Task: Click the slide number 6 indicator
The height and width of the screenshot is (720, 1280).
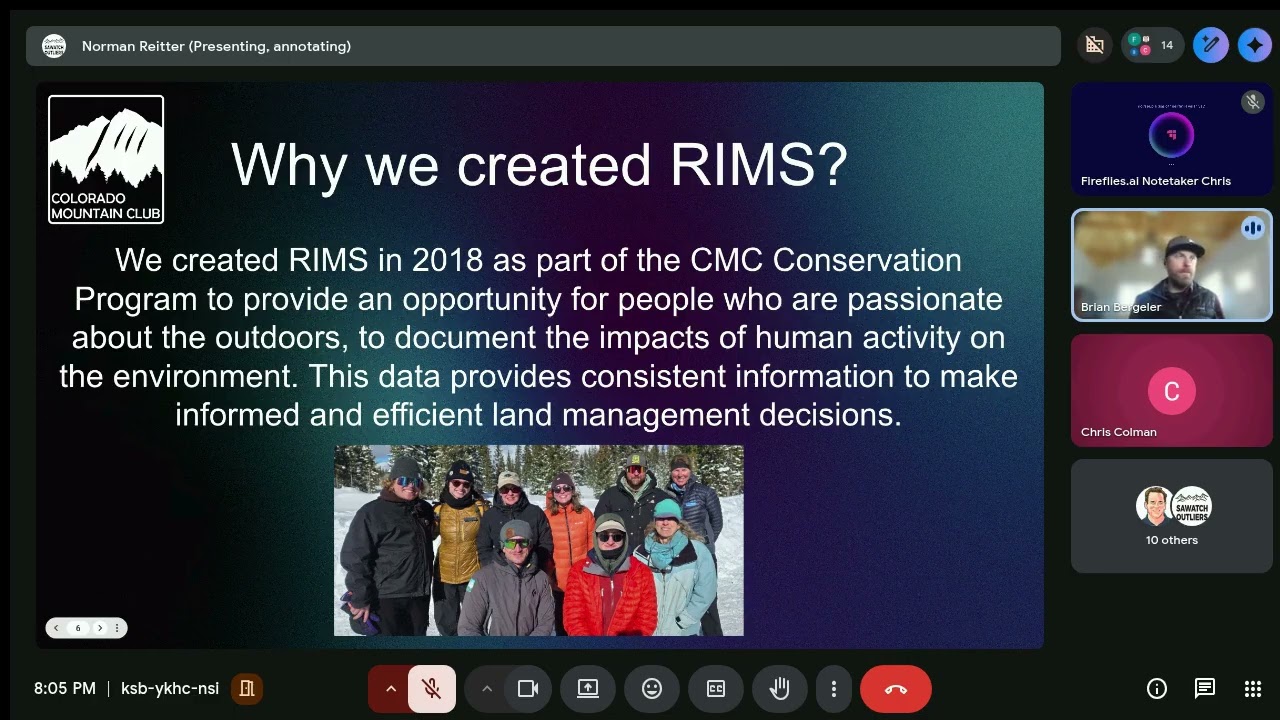Action: [x=78, y=628]
